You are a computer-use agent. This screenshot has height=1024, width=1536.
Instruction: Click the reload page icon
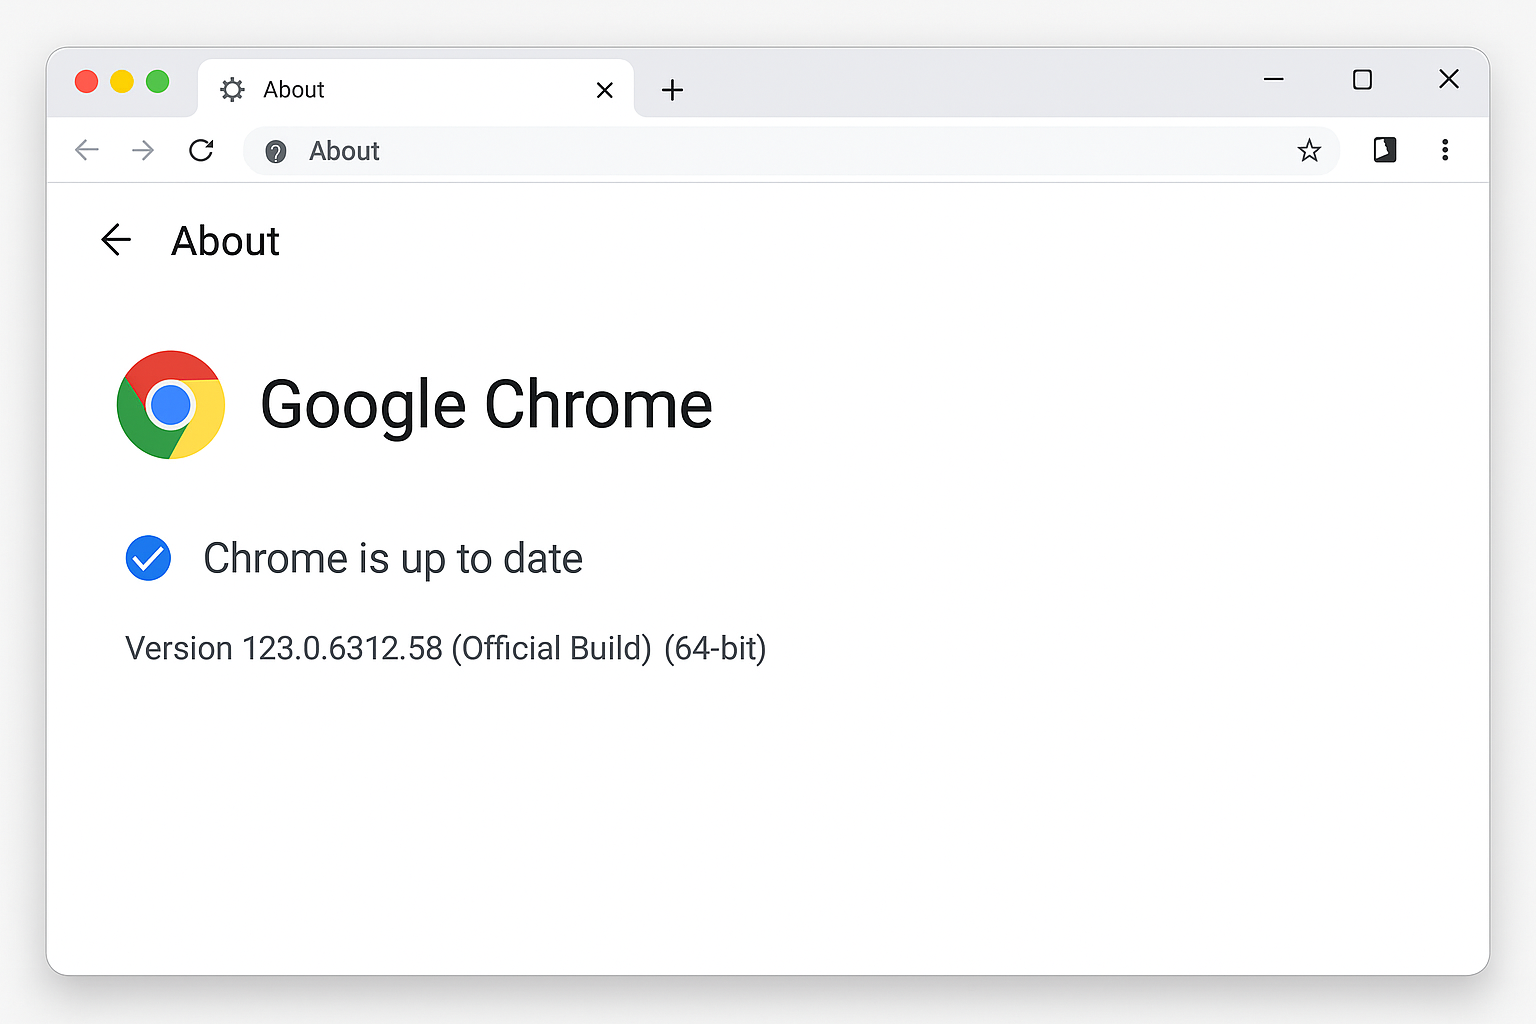(201, 150)
